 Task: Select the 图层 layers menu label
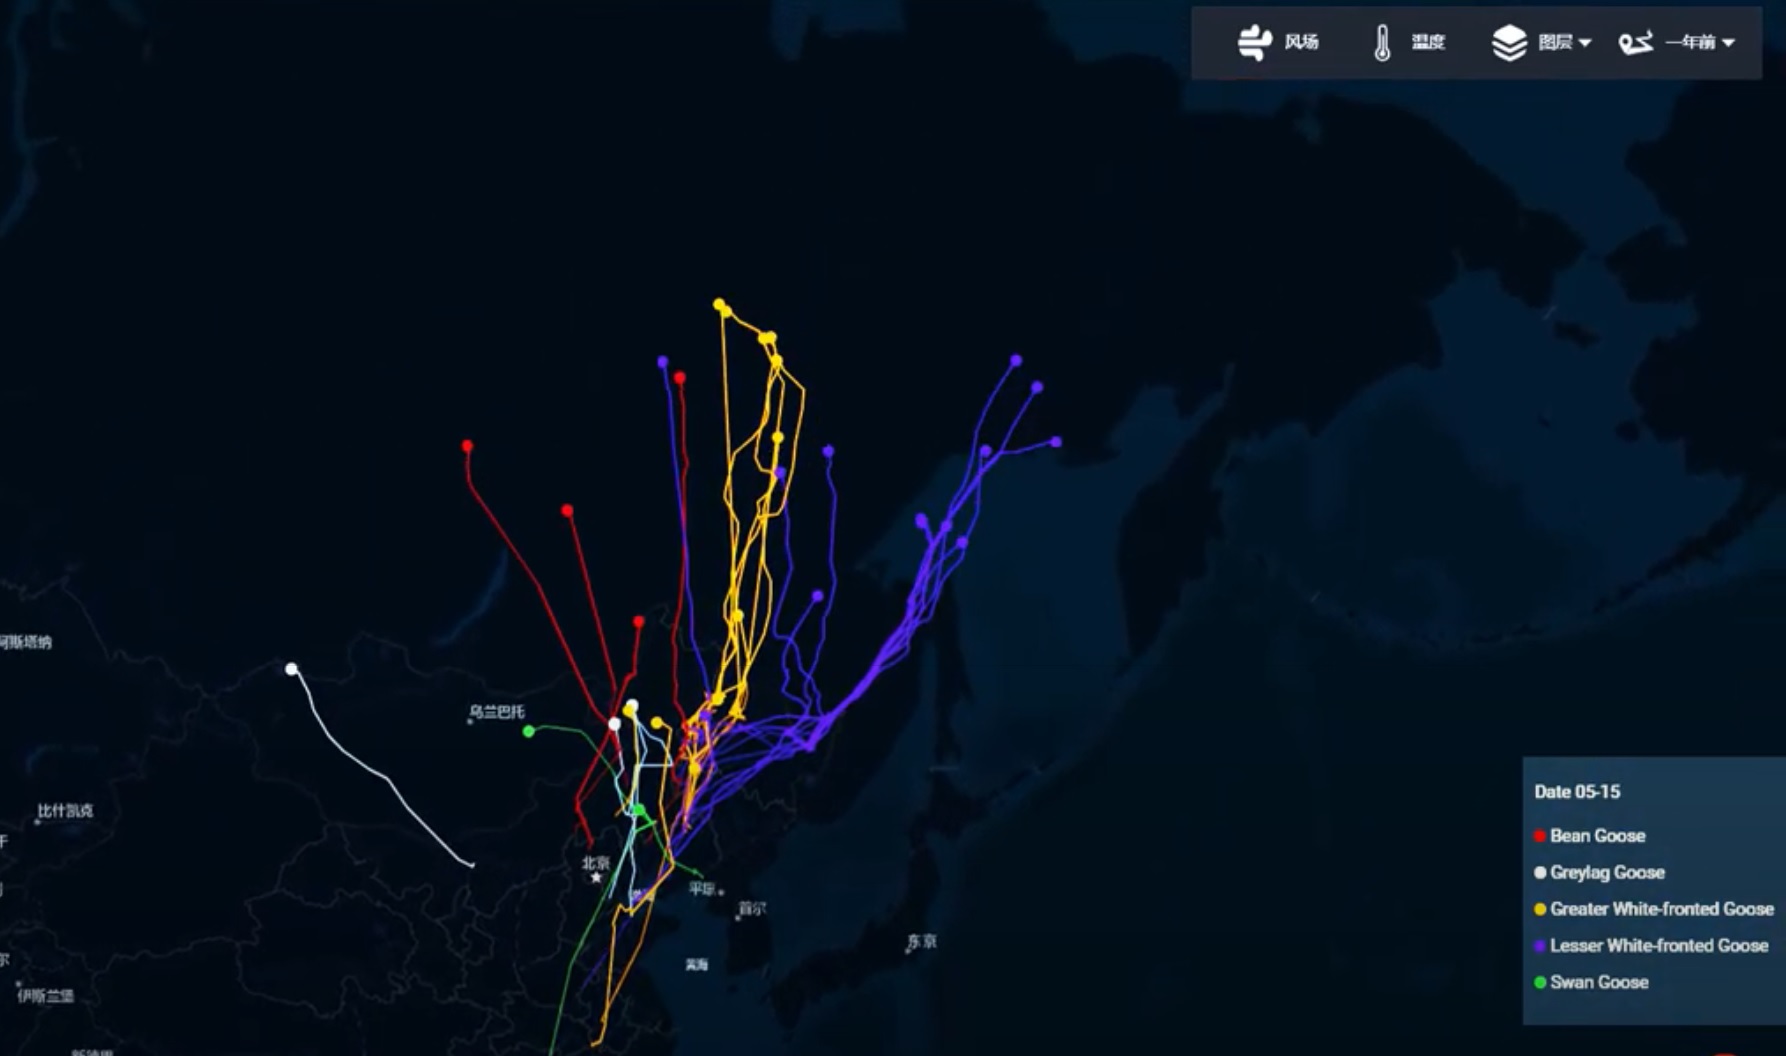coord(1554,42)
